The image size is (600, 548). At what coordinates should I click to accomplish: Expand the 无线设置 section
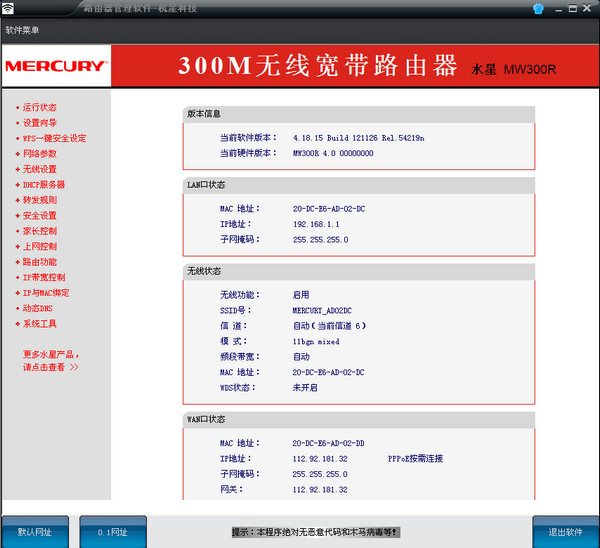point(39,169)
